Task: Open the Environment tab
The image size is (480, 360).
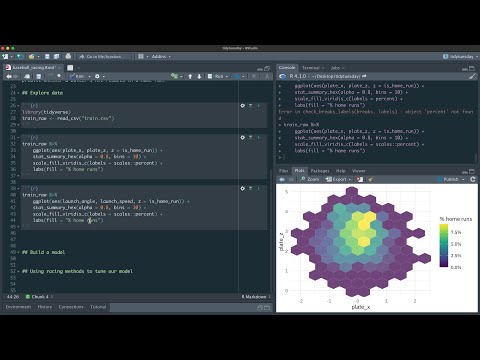Action: point(18,307)
